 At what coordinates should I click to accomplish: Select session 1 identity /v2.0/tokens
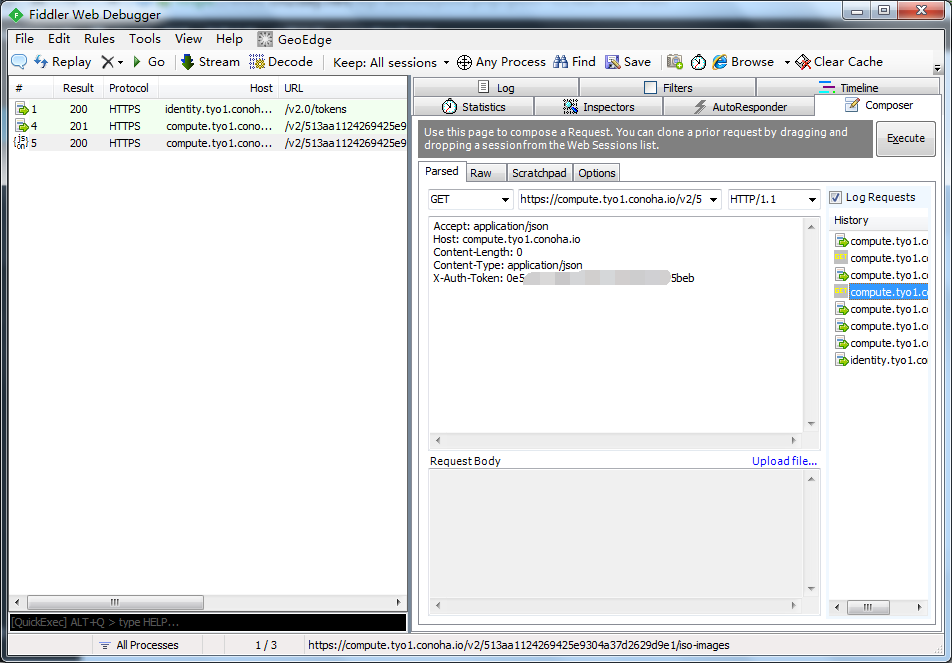208,109
